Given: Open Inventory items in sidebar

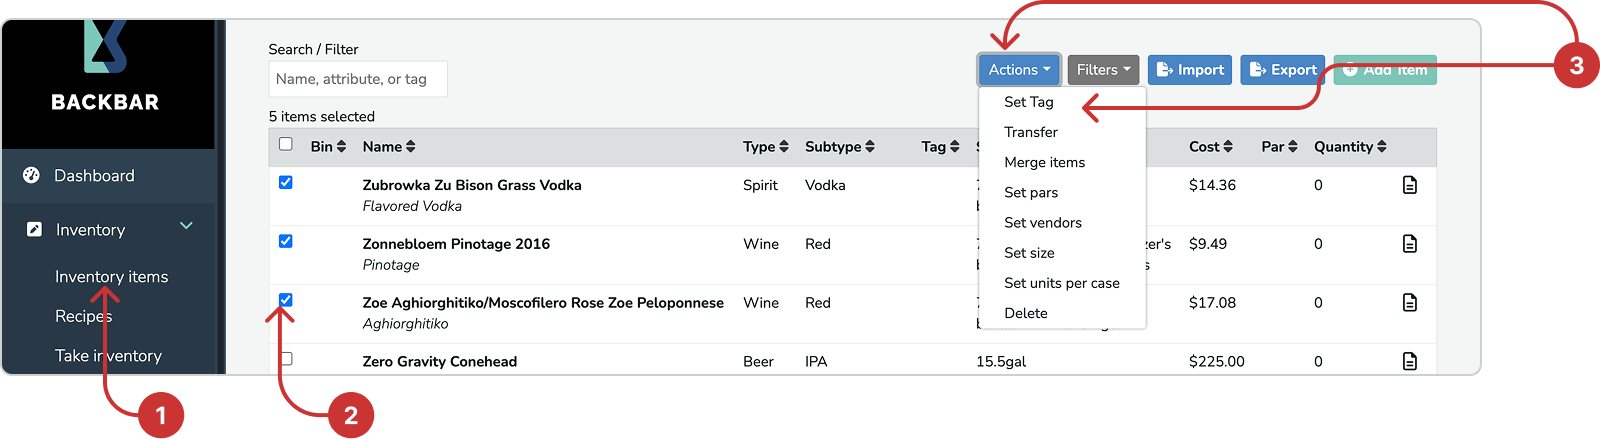Looking at the screenshot, I should (111, 277).
